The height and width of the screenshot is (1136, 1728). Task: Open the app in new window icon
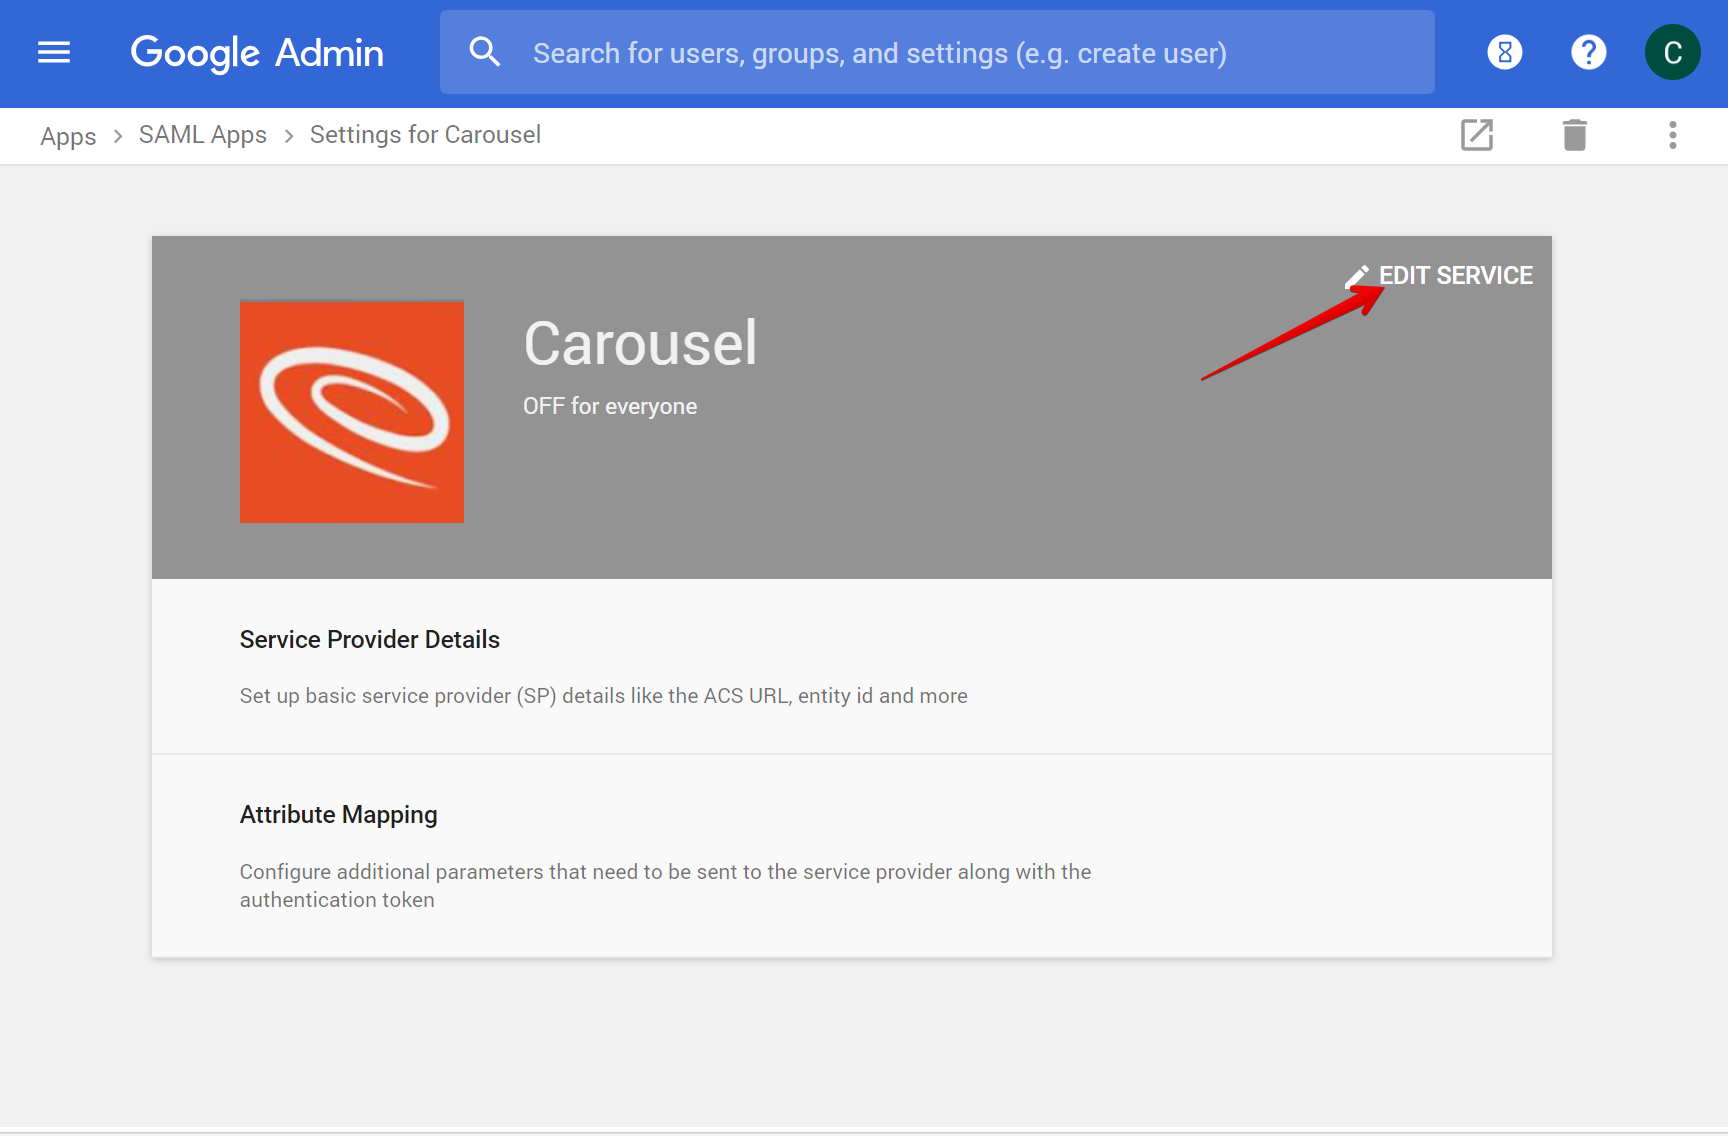pyautogui.click(x=1477, y=135)
